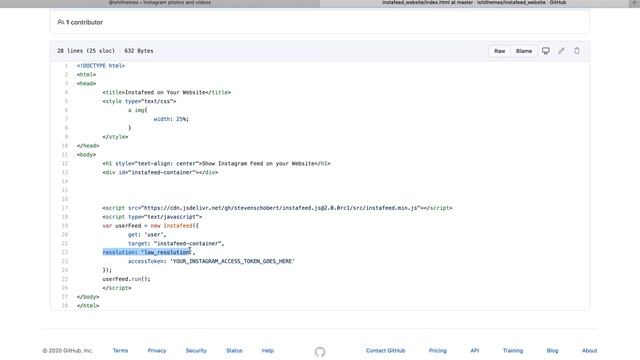Click the jsdelivr script src line

[277, 208]
